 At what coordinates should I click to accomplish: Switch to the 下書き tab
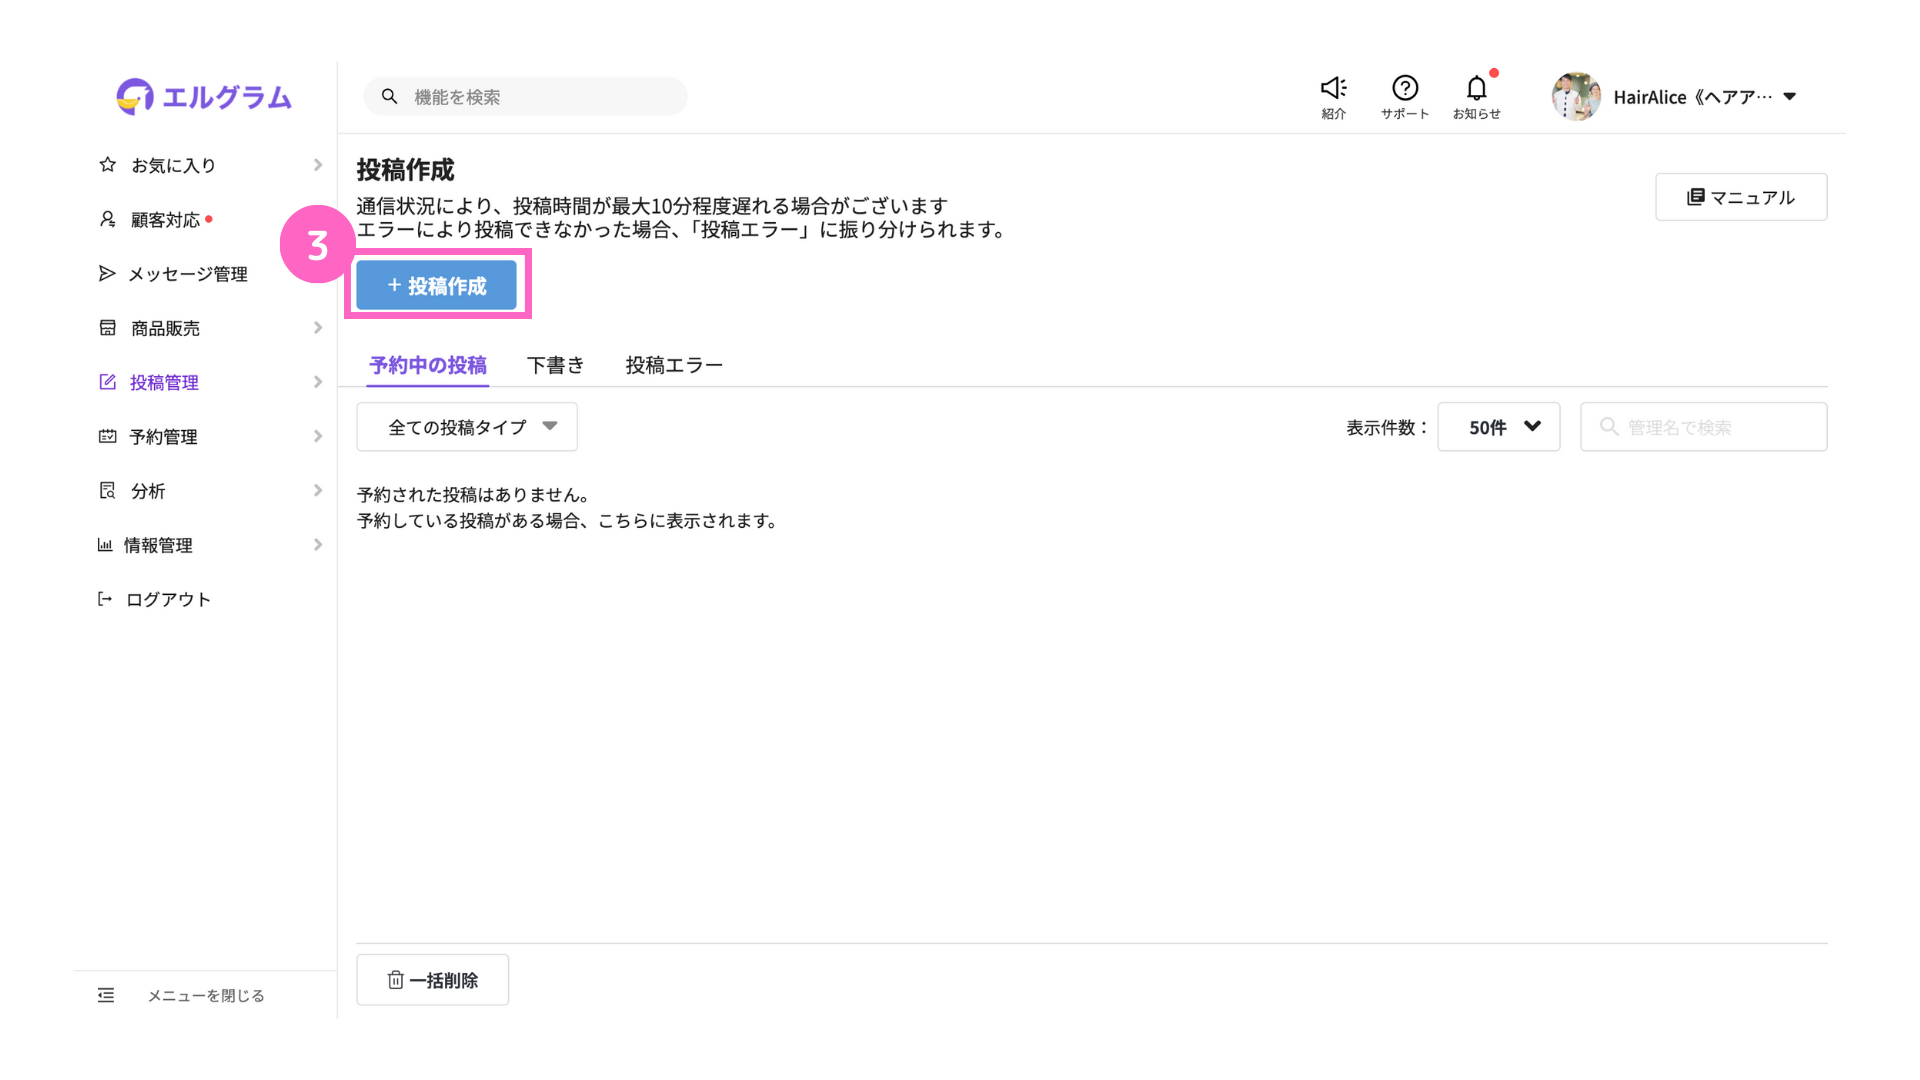[555, 365]
